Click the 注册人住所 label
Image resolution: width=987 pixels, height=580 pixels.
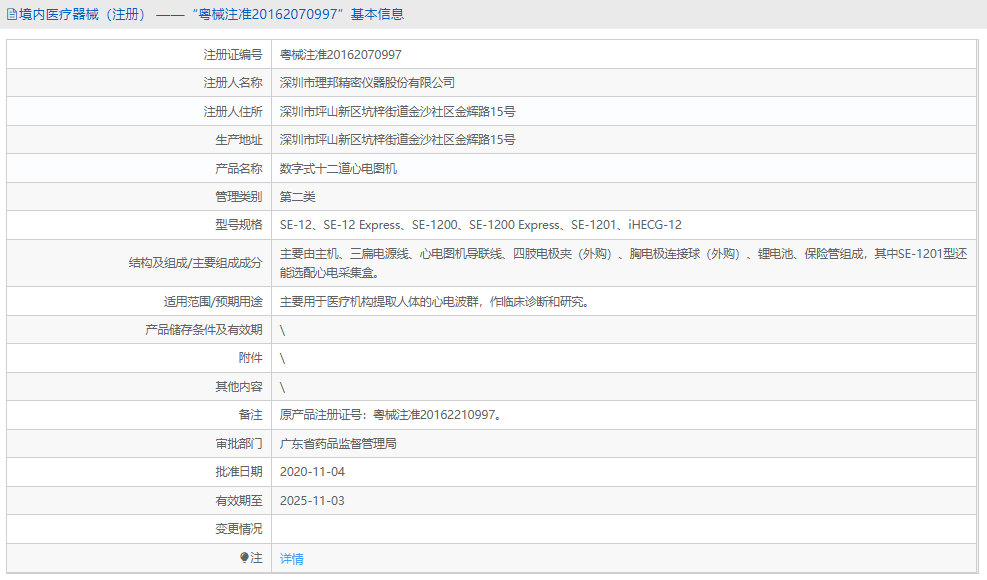tap(232, 111)
